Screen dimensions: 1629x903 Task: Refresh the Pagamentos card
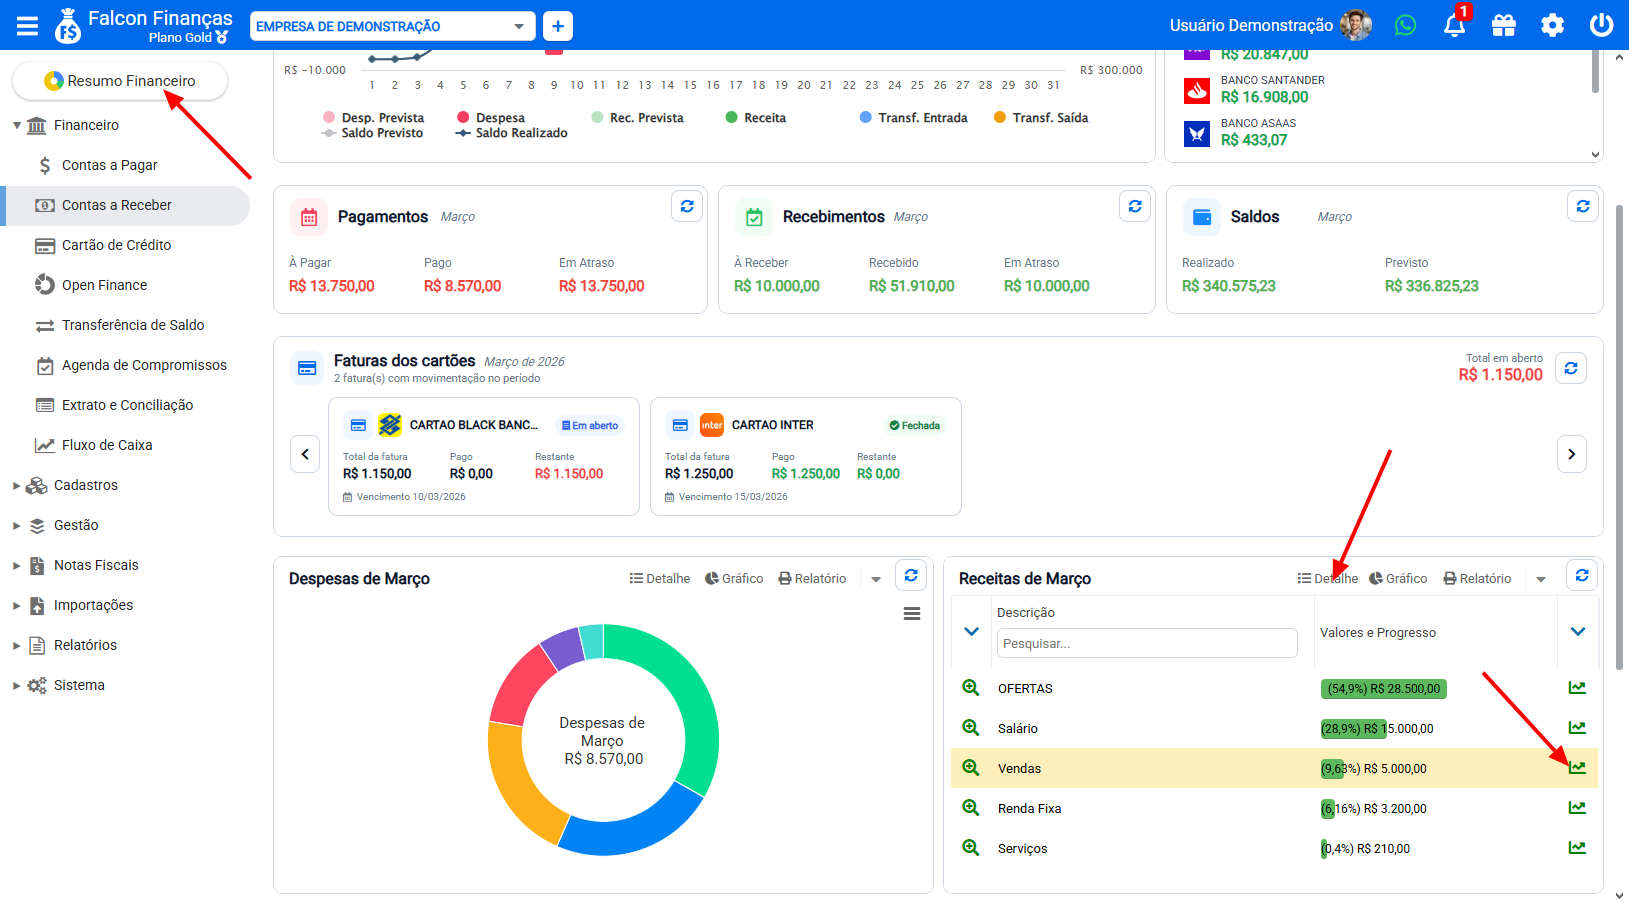[687, 206]
